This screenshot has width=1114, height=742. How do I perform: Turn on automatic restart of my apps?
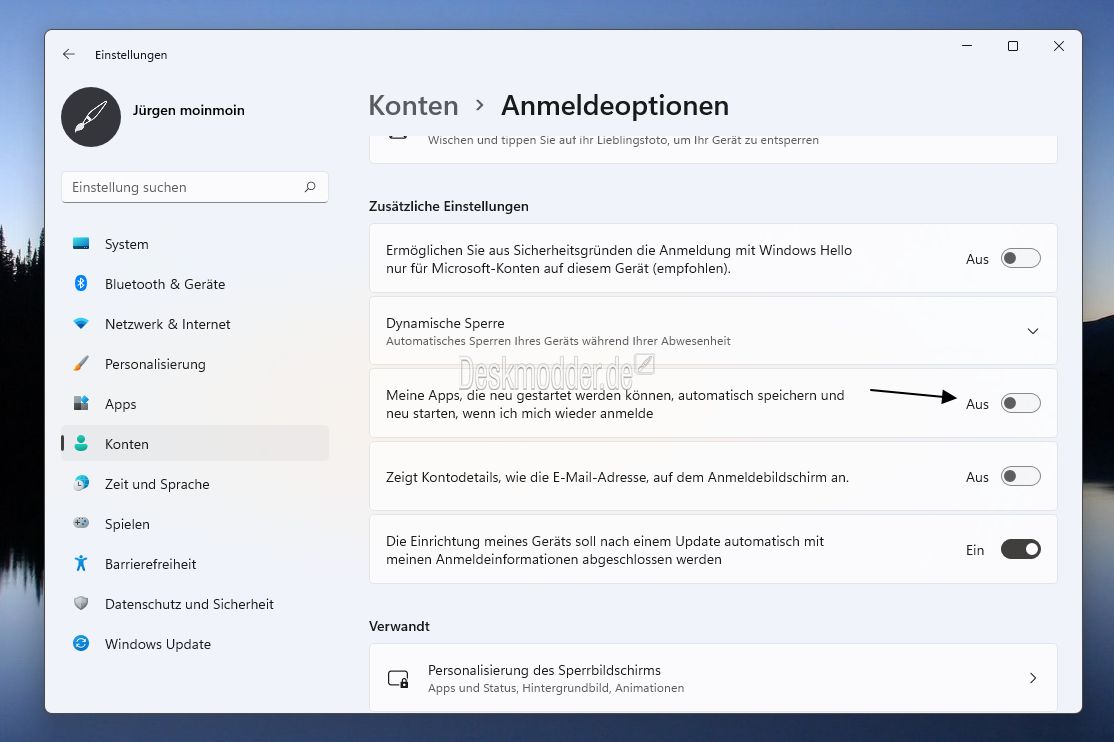1020,404
